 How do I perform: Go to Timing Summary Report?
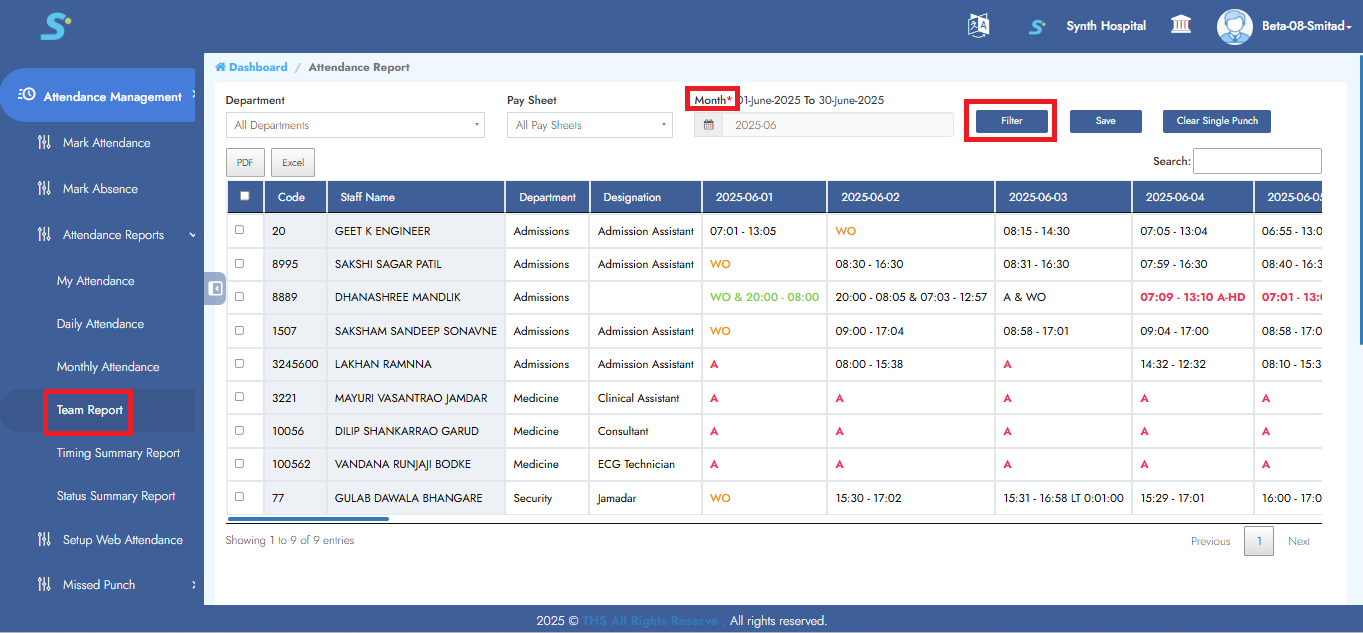118,453
